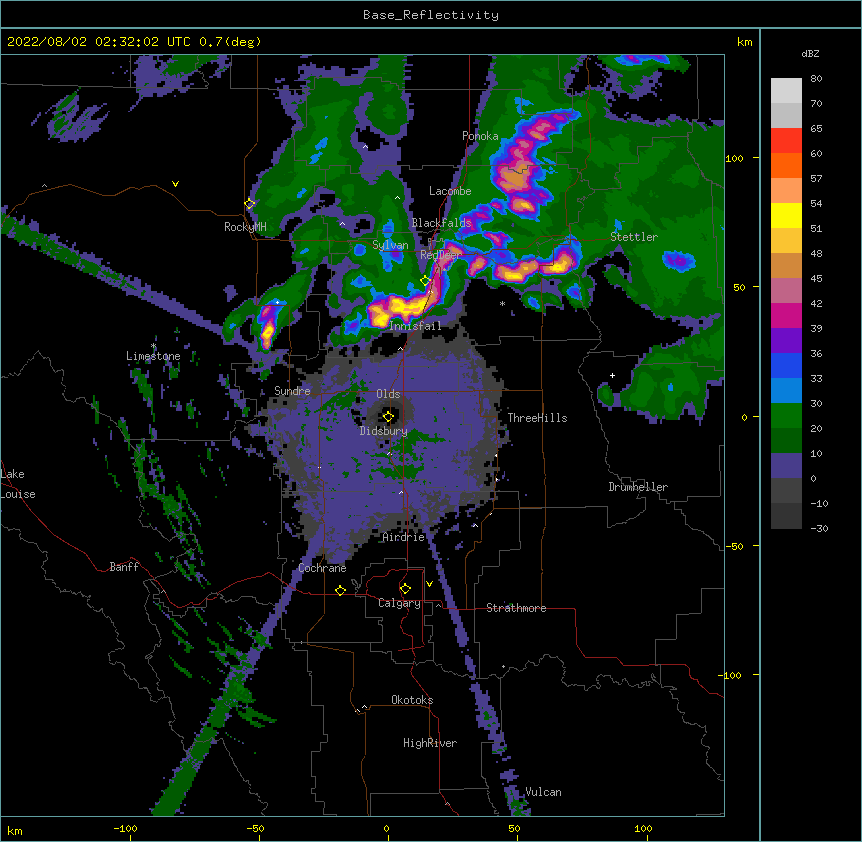
Task: Click the Drumheller city label
Action: (638, 487)
